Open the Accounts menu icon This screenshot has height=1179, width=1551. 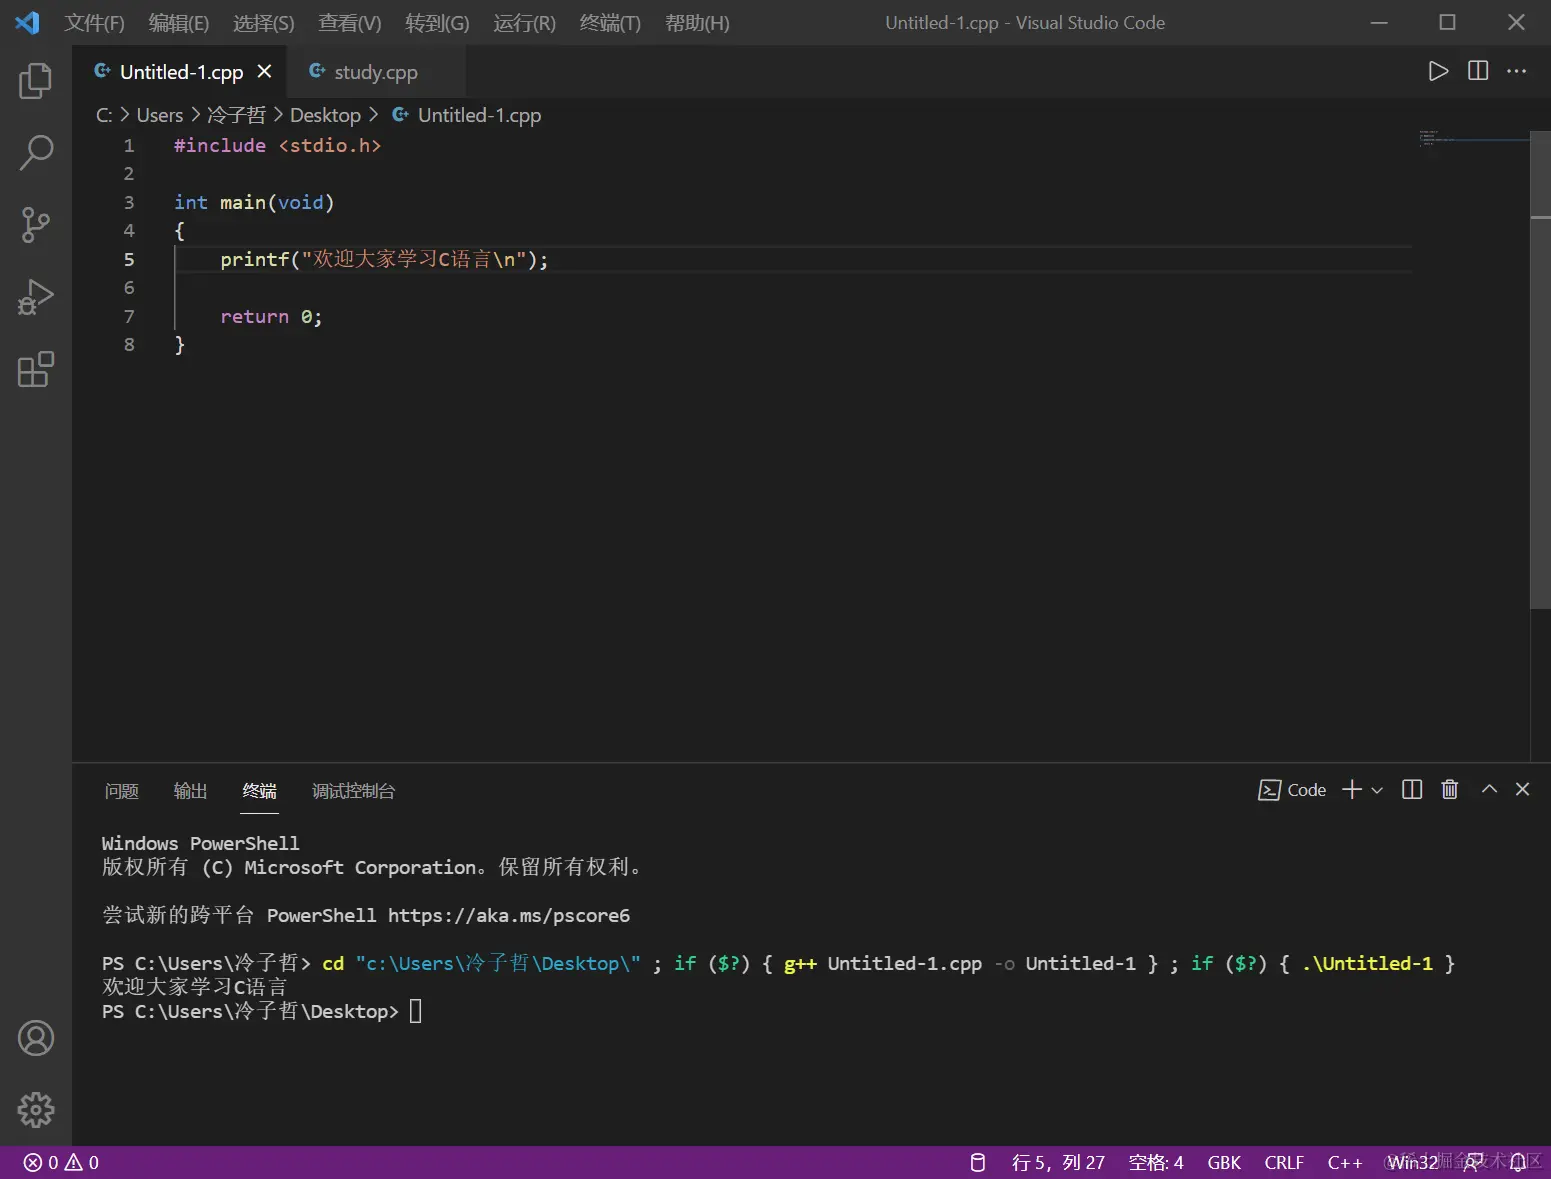click(x=36, y=1038)
